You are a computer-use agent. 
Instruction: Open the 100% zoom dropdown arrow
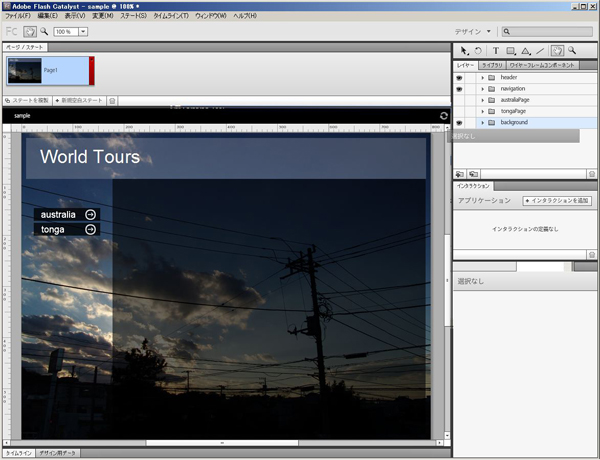83,32
